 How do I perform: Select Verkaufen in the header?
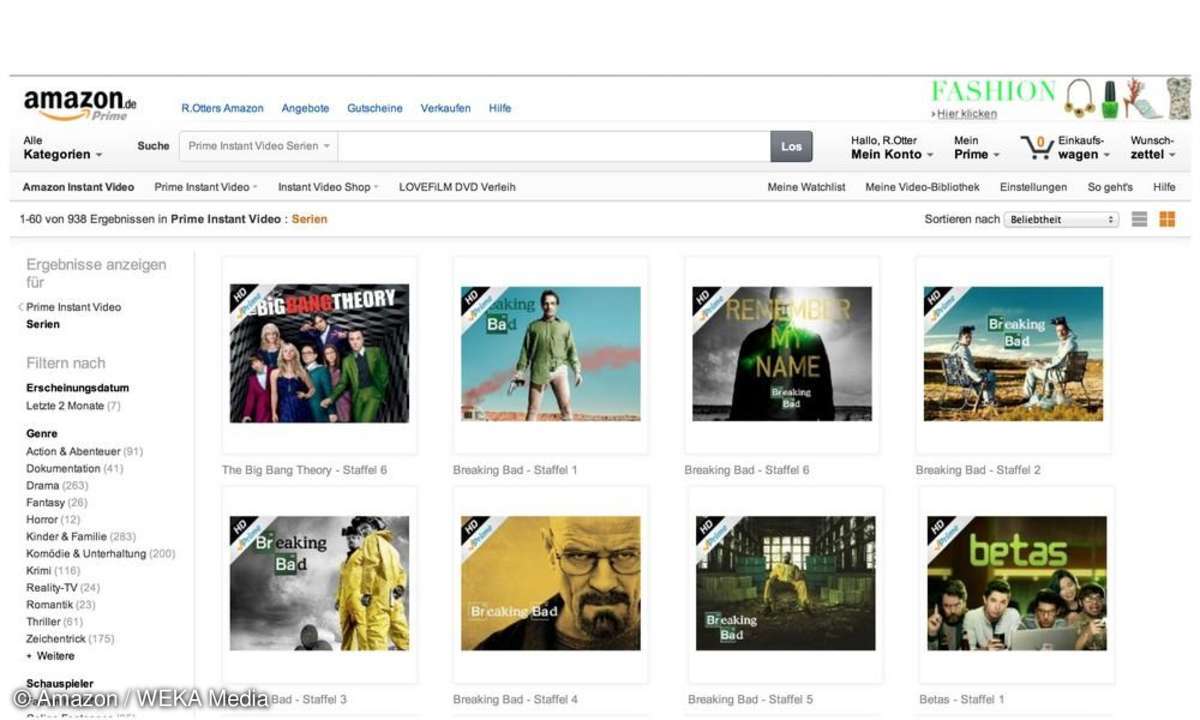coord(445,108)
